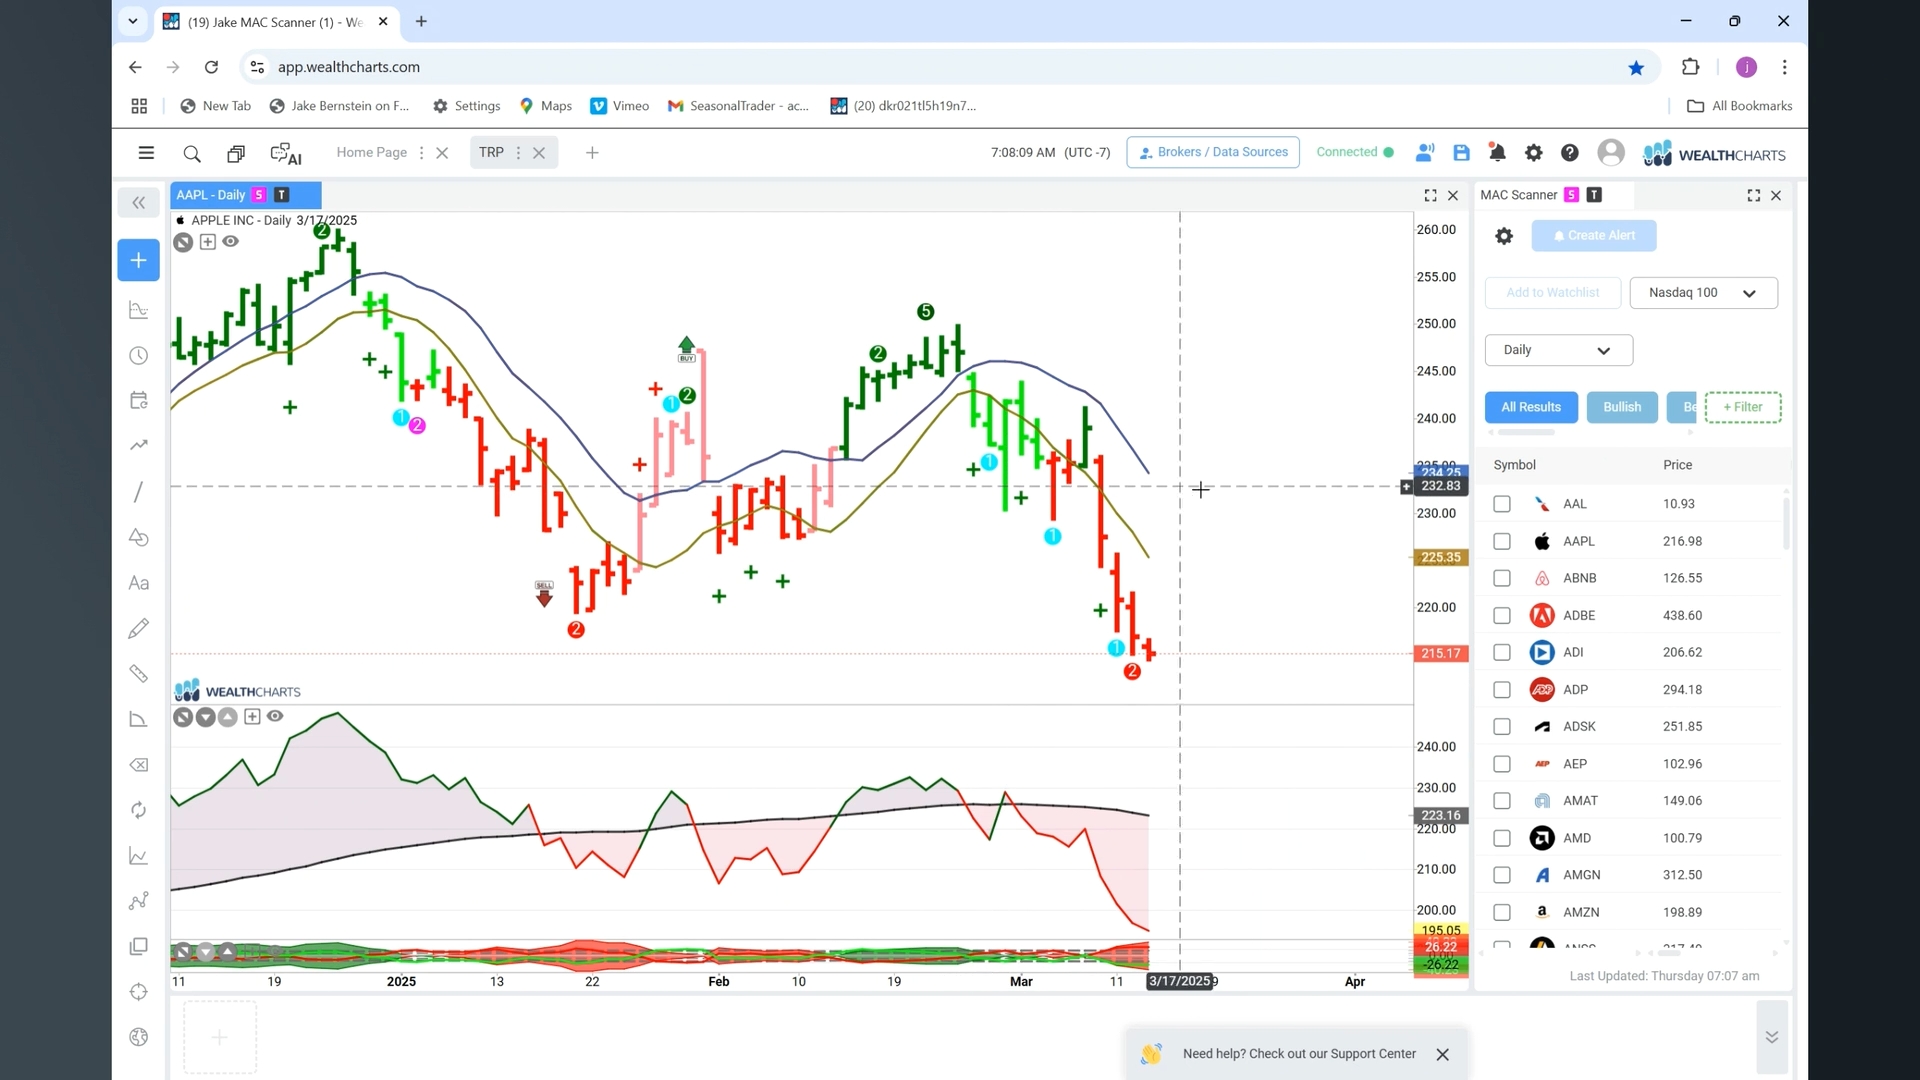Screen dimensions: 1920x1080
Task: Check the AMD row checkbox
Action: tap(1501, 838)
